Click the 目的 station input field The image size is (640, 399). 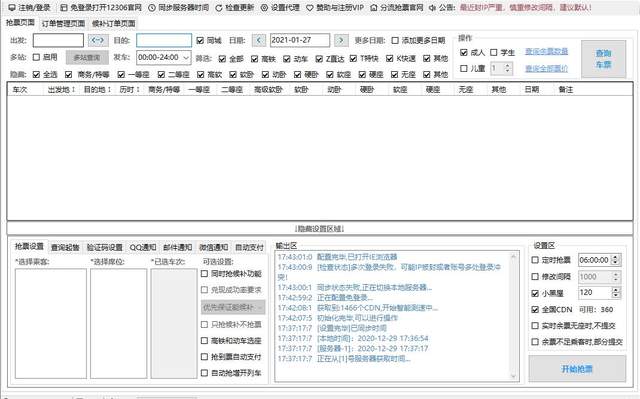tap(164, 40)
